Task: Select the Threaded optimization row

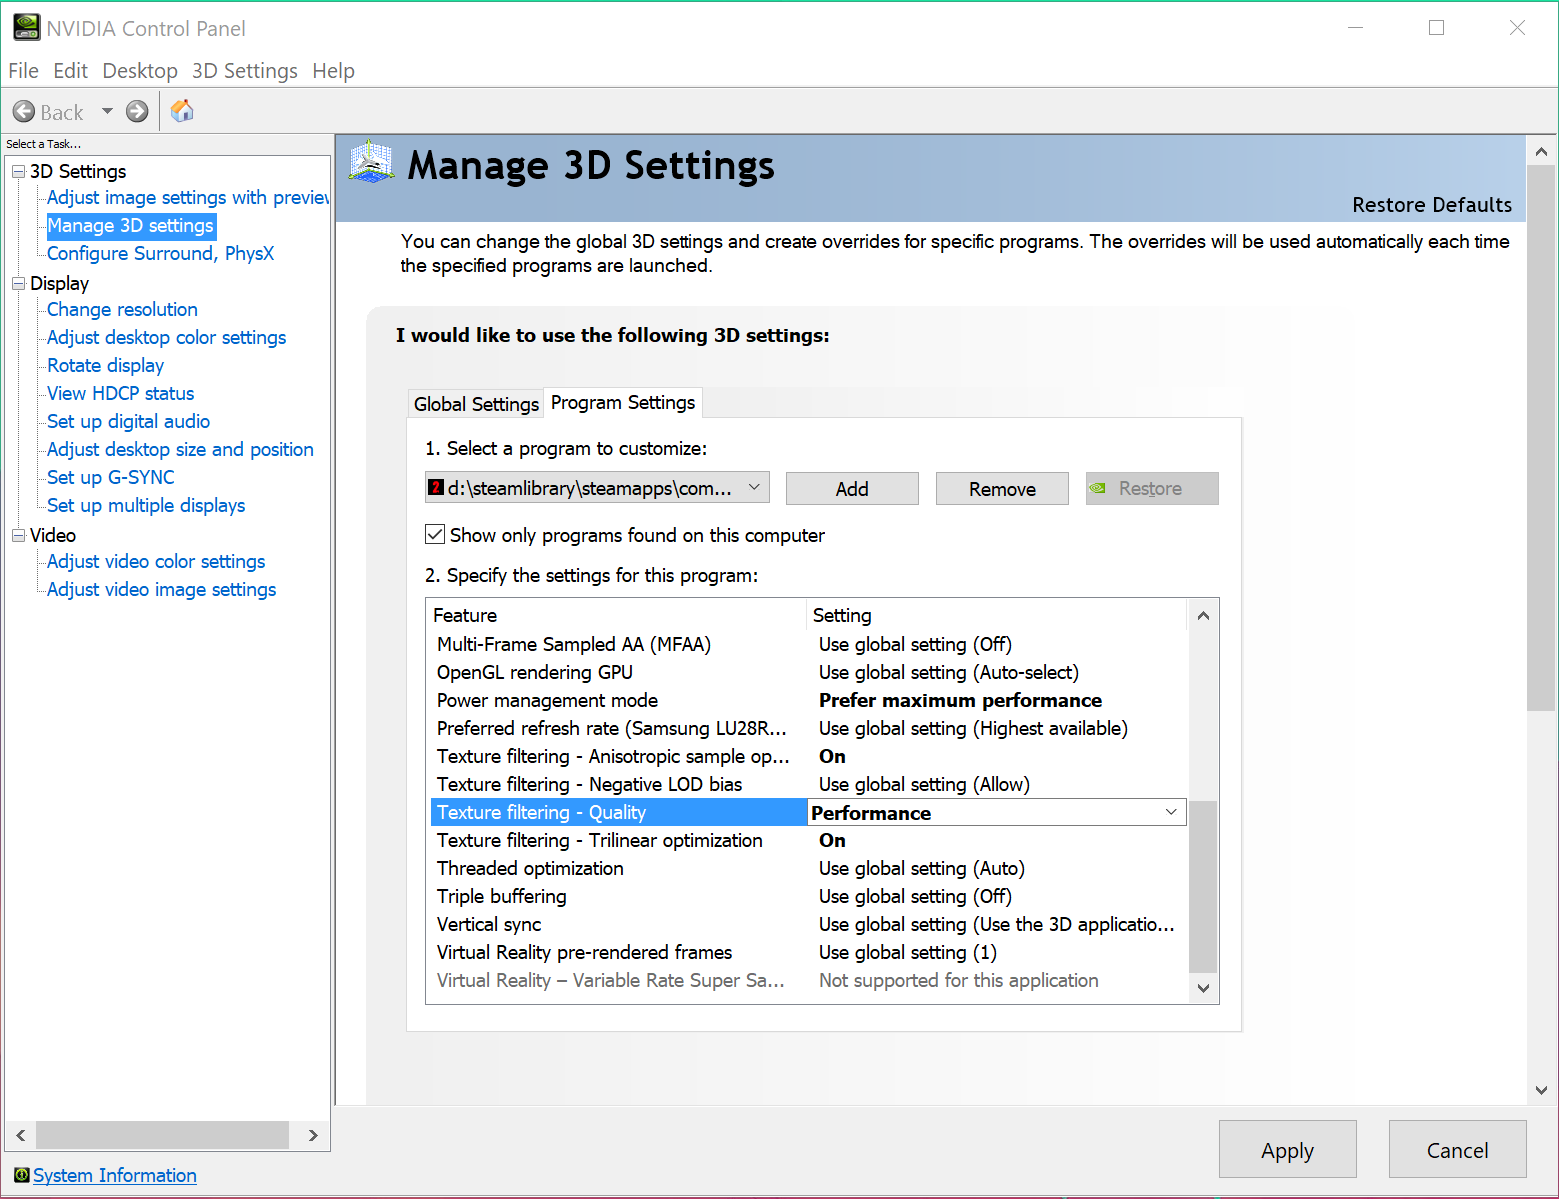Action: 808,868
